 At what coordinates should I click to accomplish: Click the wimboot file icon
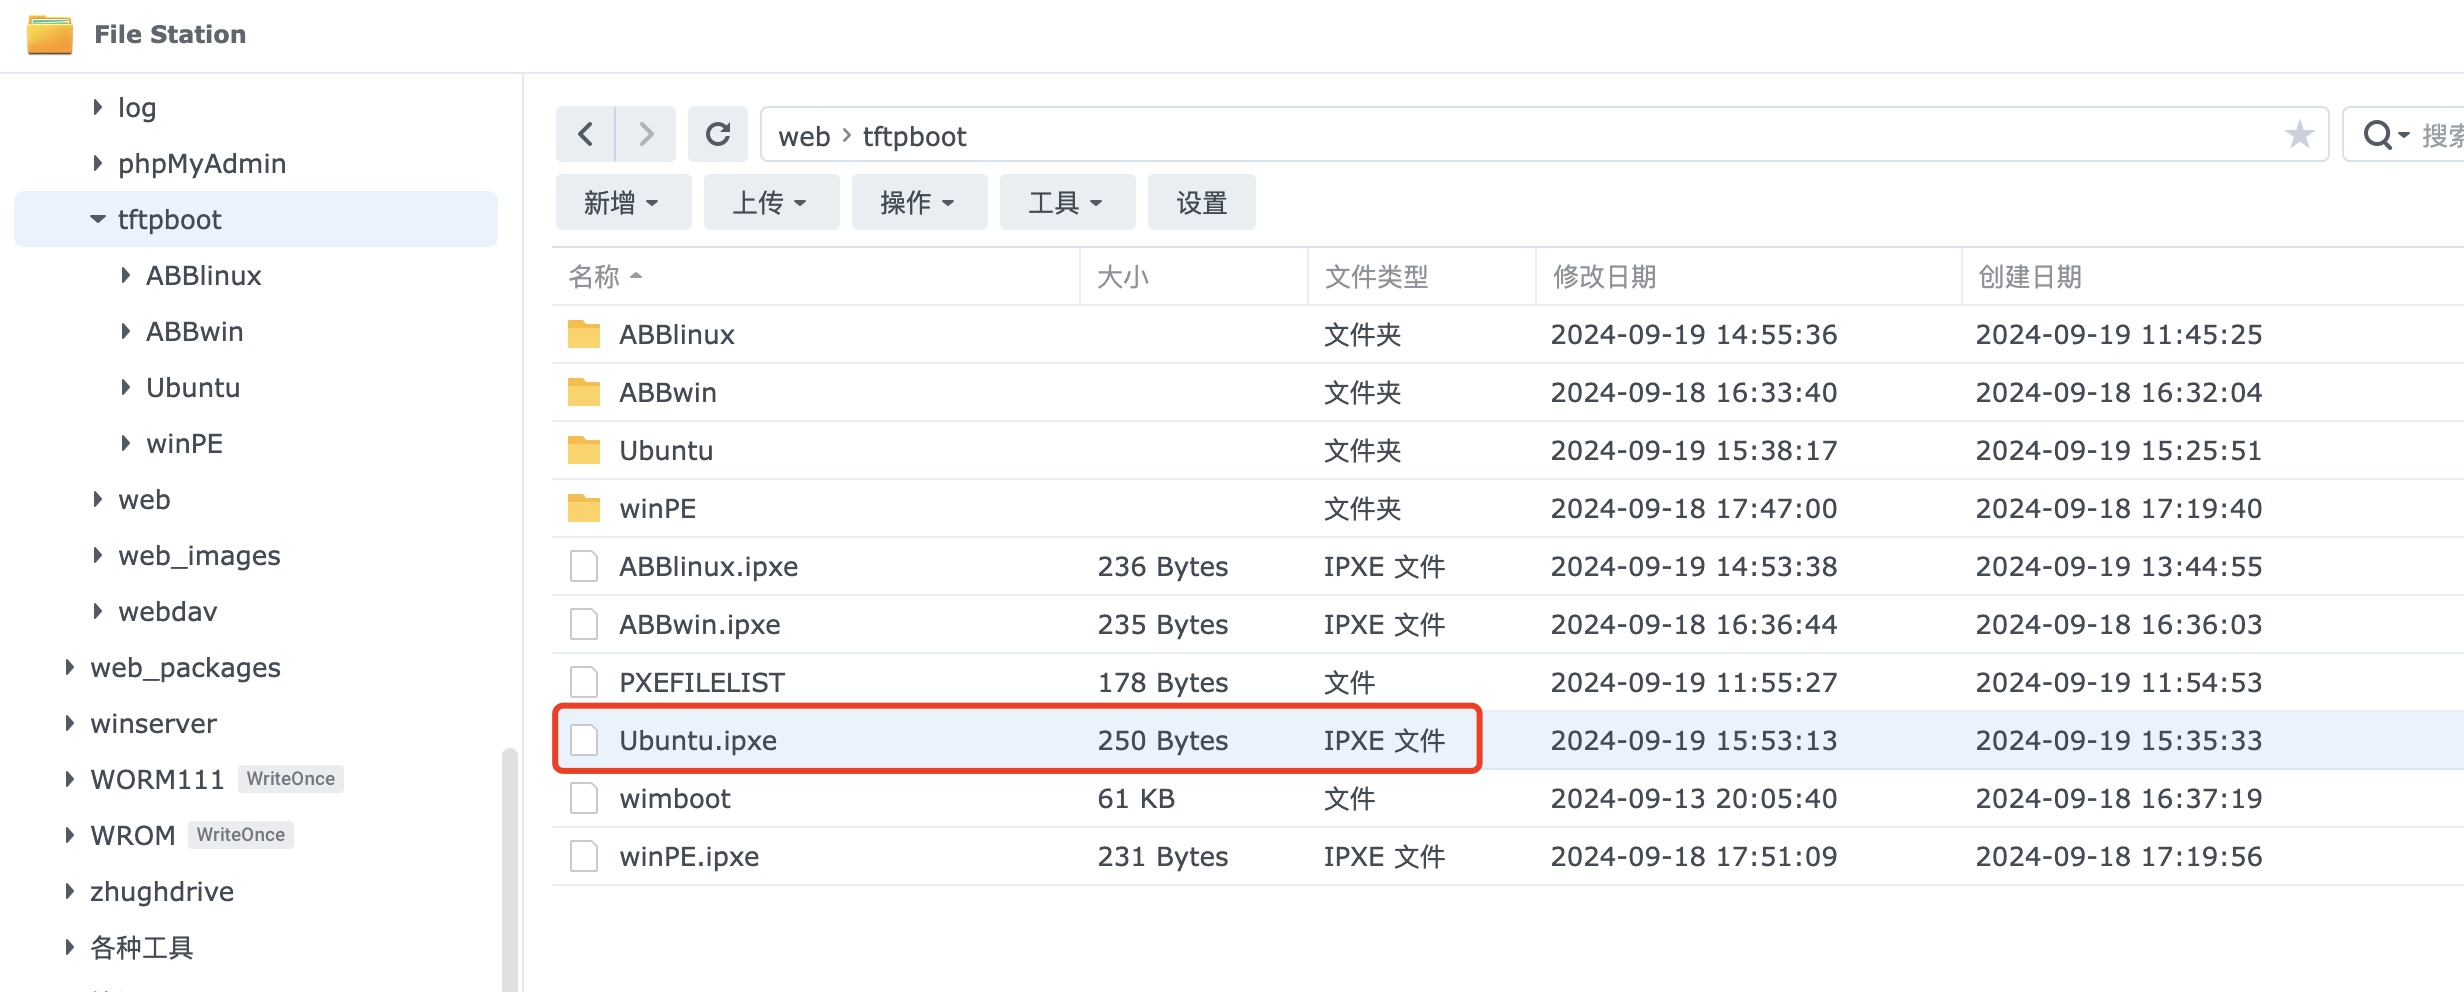pyautogui.click(x=584, y=798)
